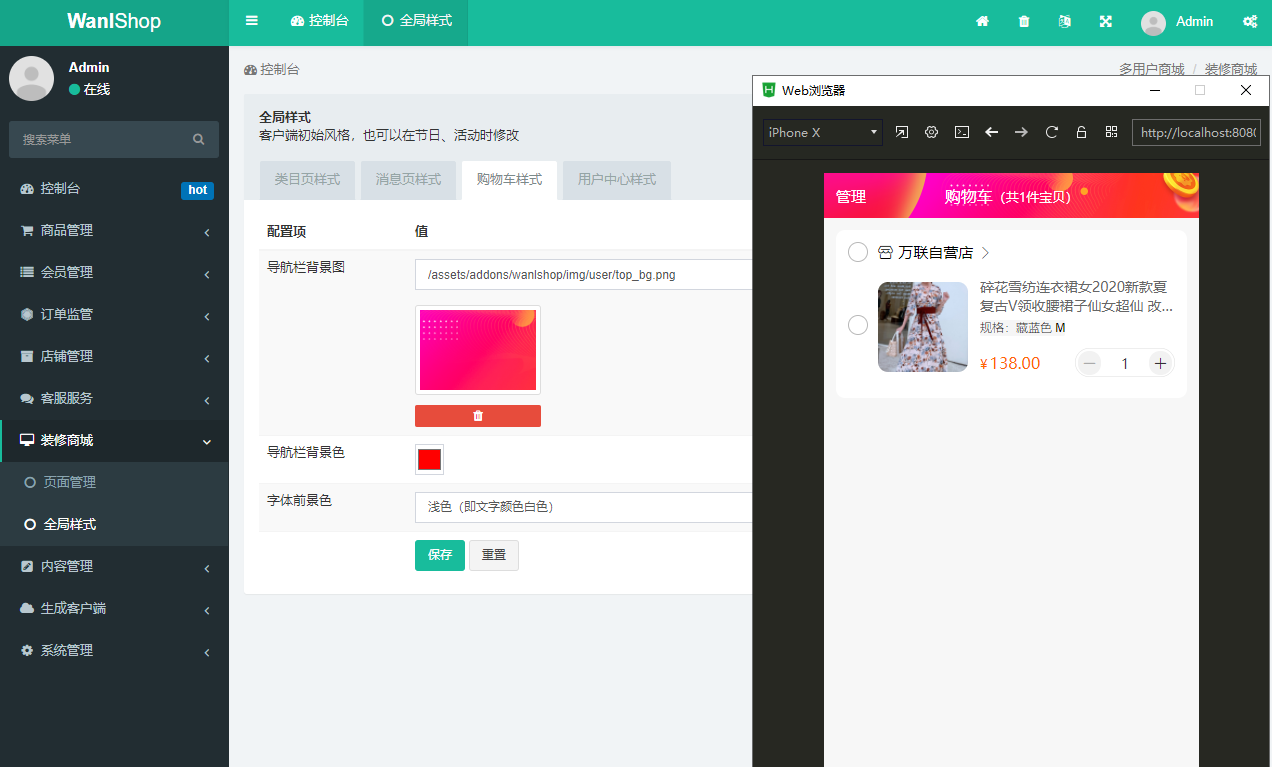Focus the localhost URL address bar
The image size is (1272, 767).
click(x=1196, y=132)
